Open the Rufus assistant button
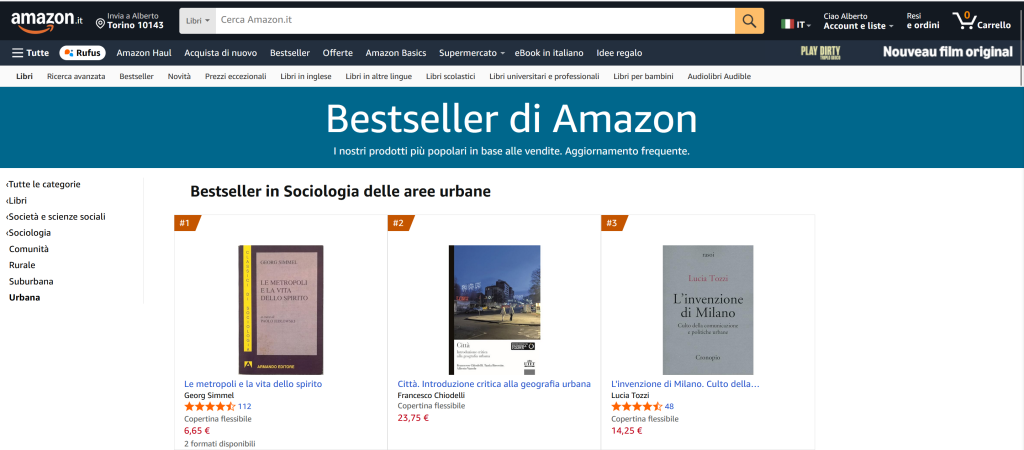This screenshot has width=1024, height=450. [82, 53]
